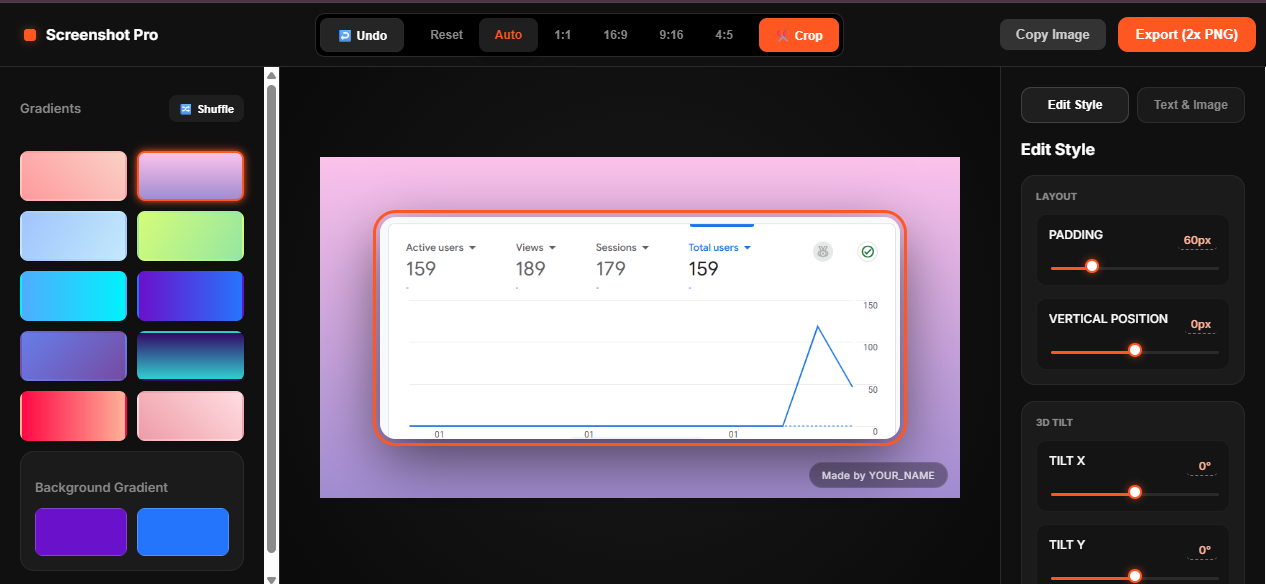This screenshot has height=584, width=1266.
Task: Select the indigo-purple gradient swatch
Action: [74, 356]
